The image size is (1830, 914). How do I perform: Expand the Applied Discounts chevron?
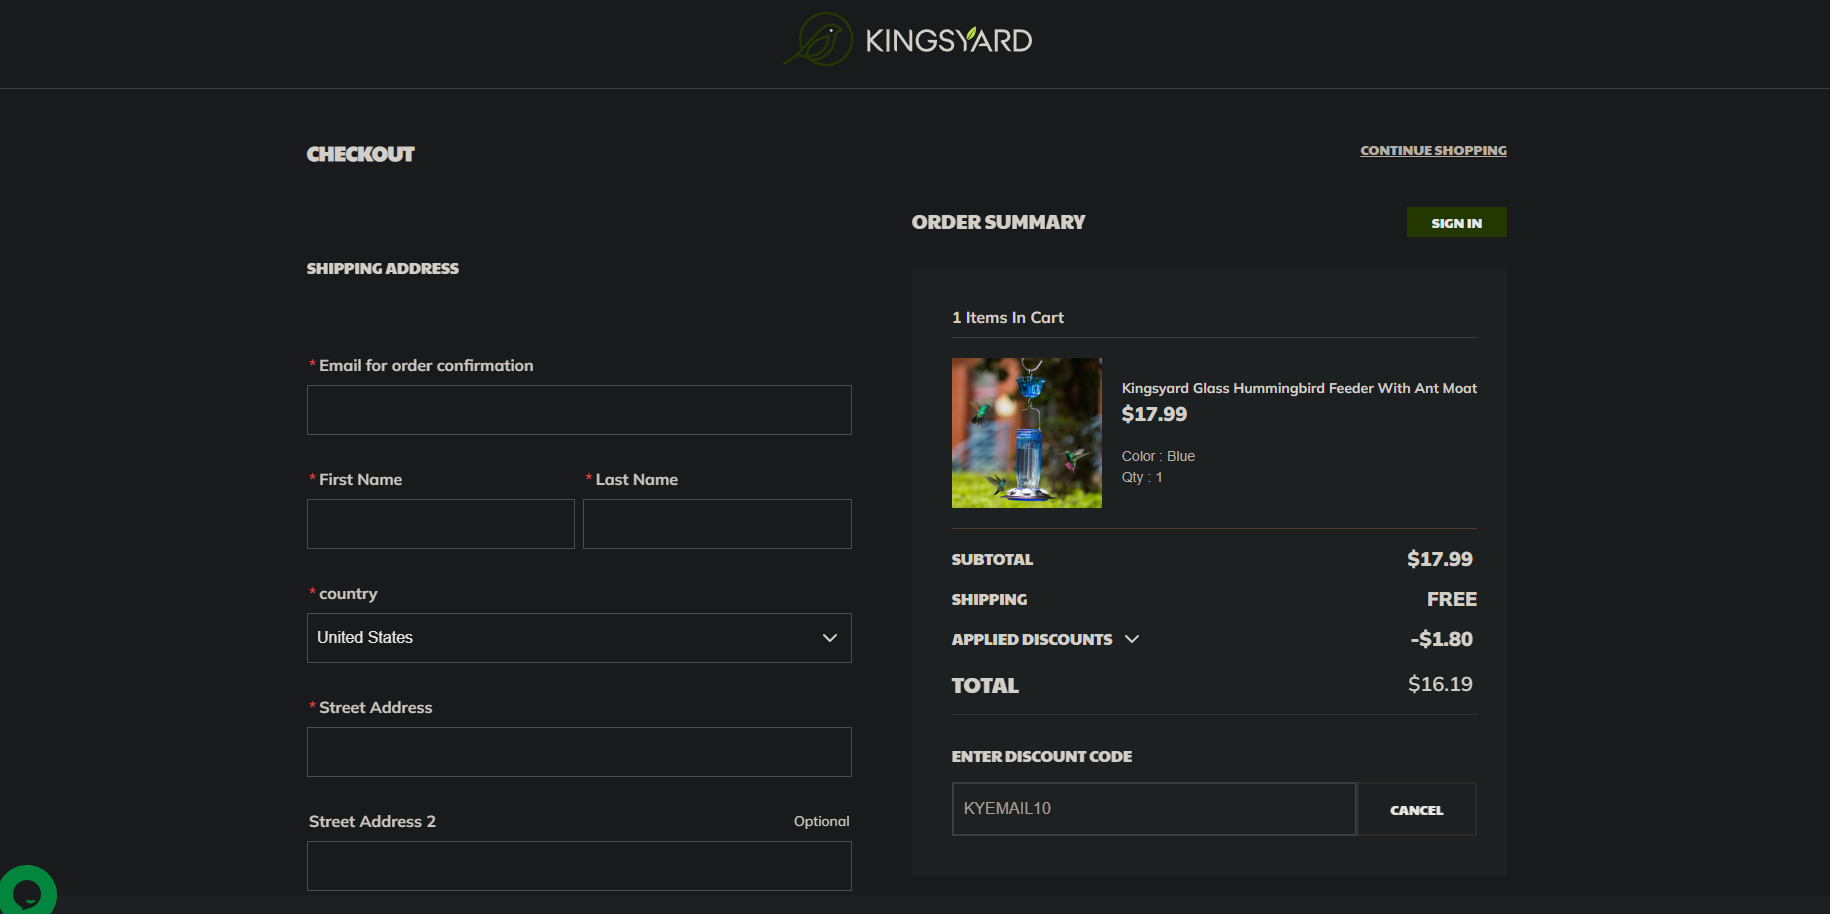[x=1132, y=639]
